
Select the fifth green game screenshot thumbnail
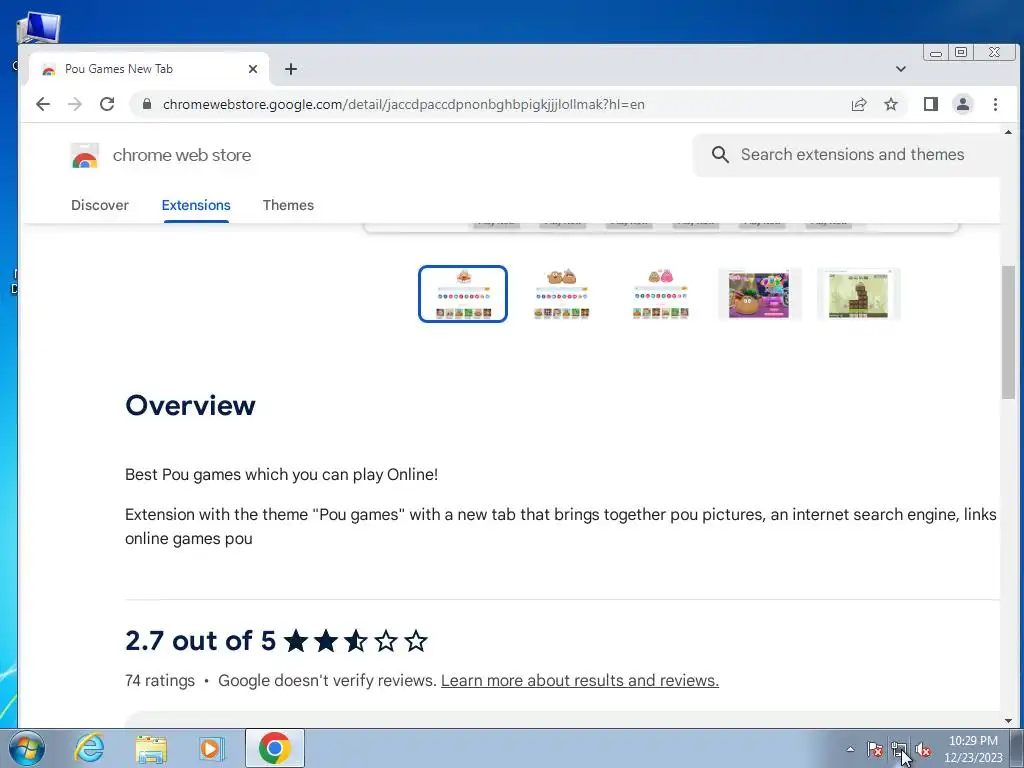point(858,295)
